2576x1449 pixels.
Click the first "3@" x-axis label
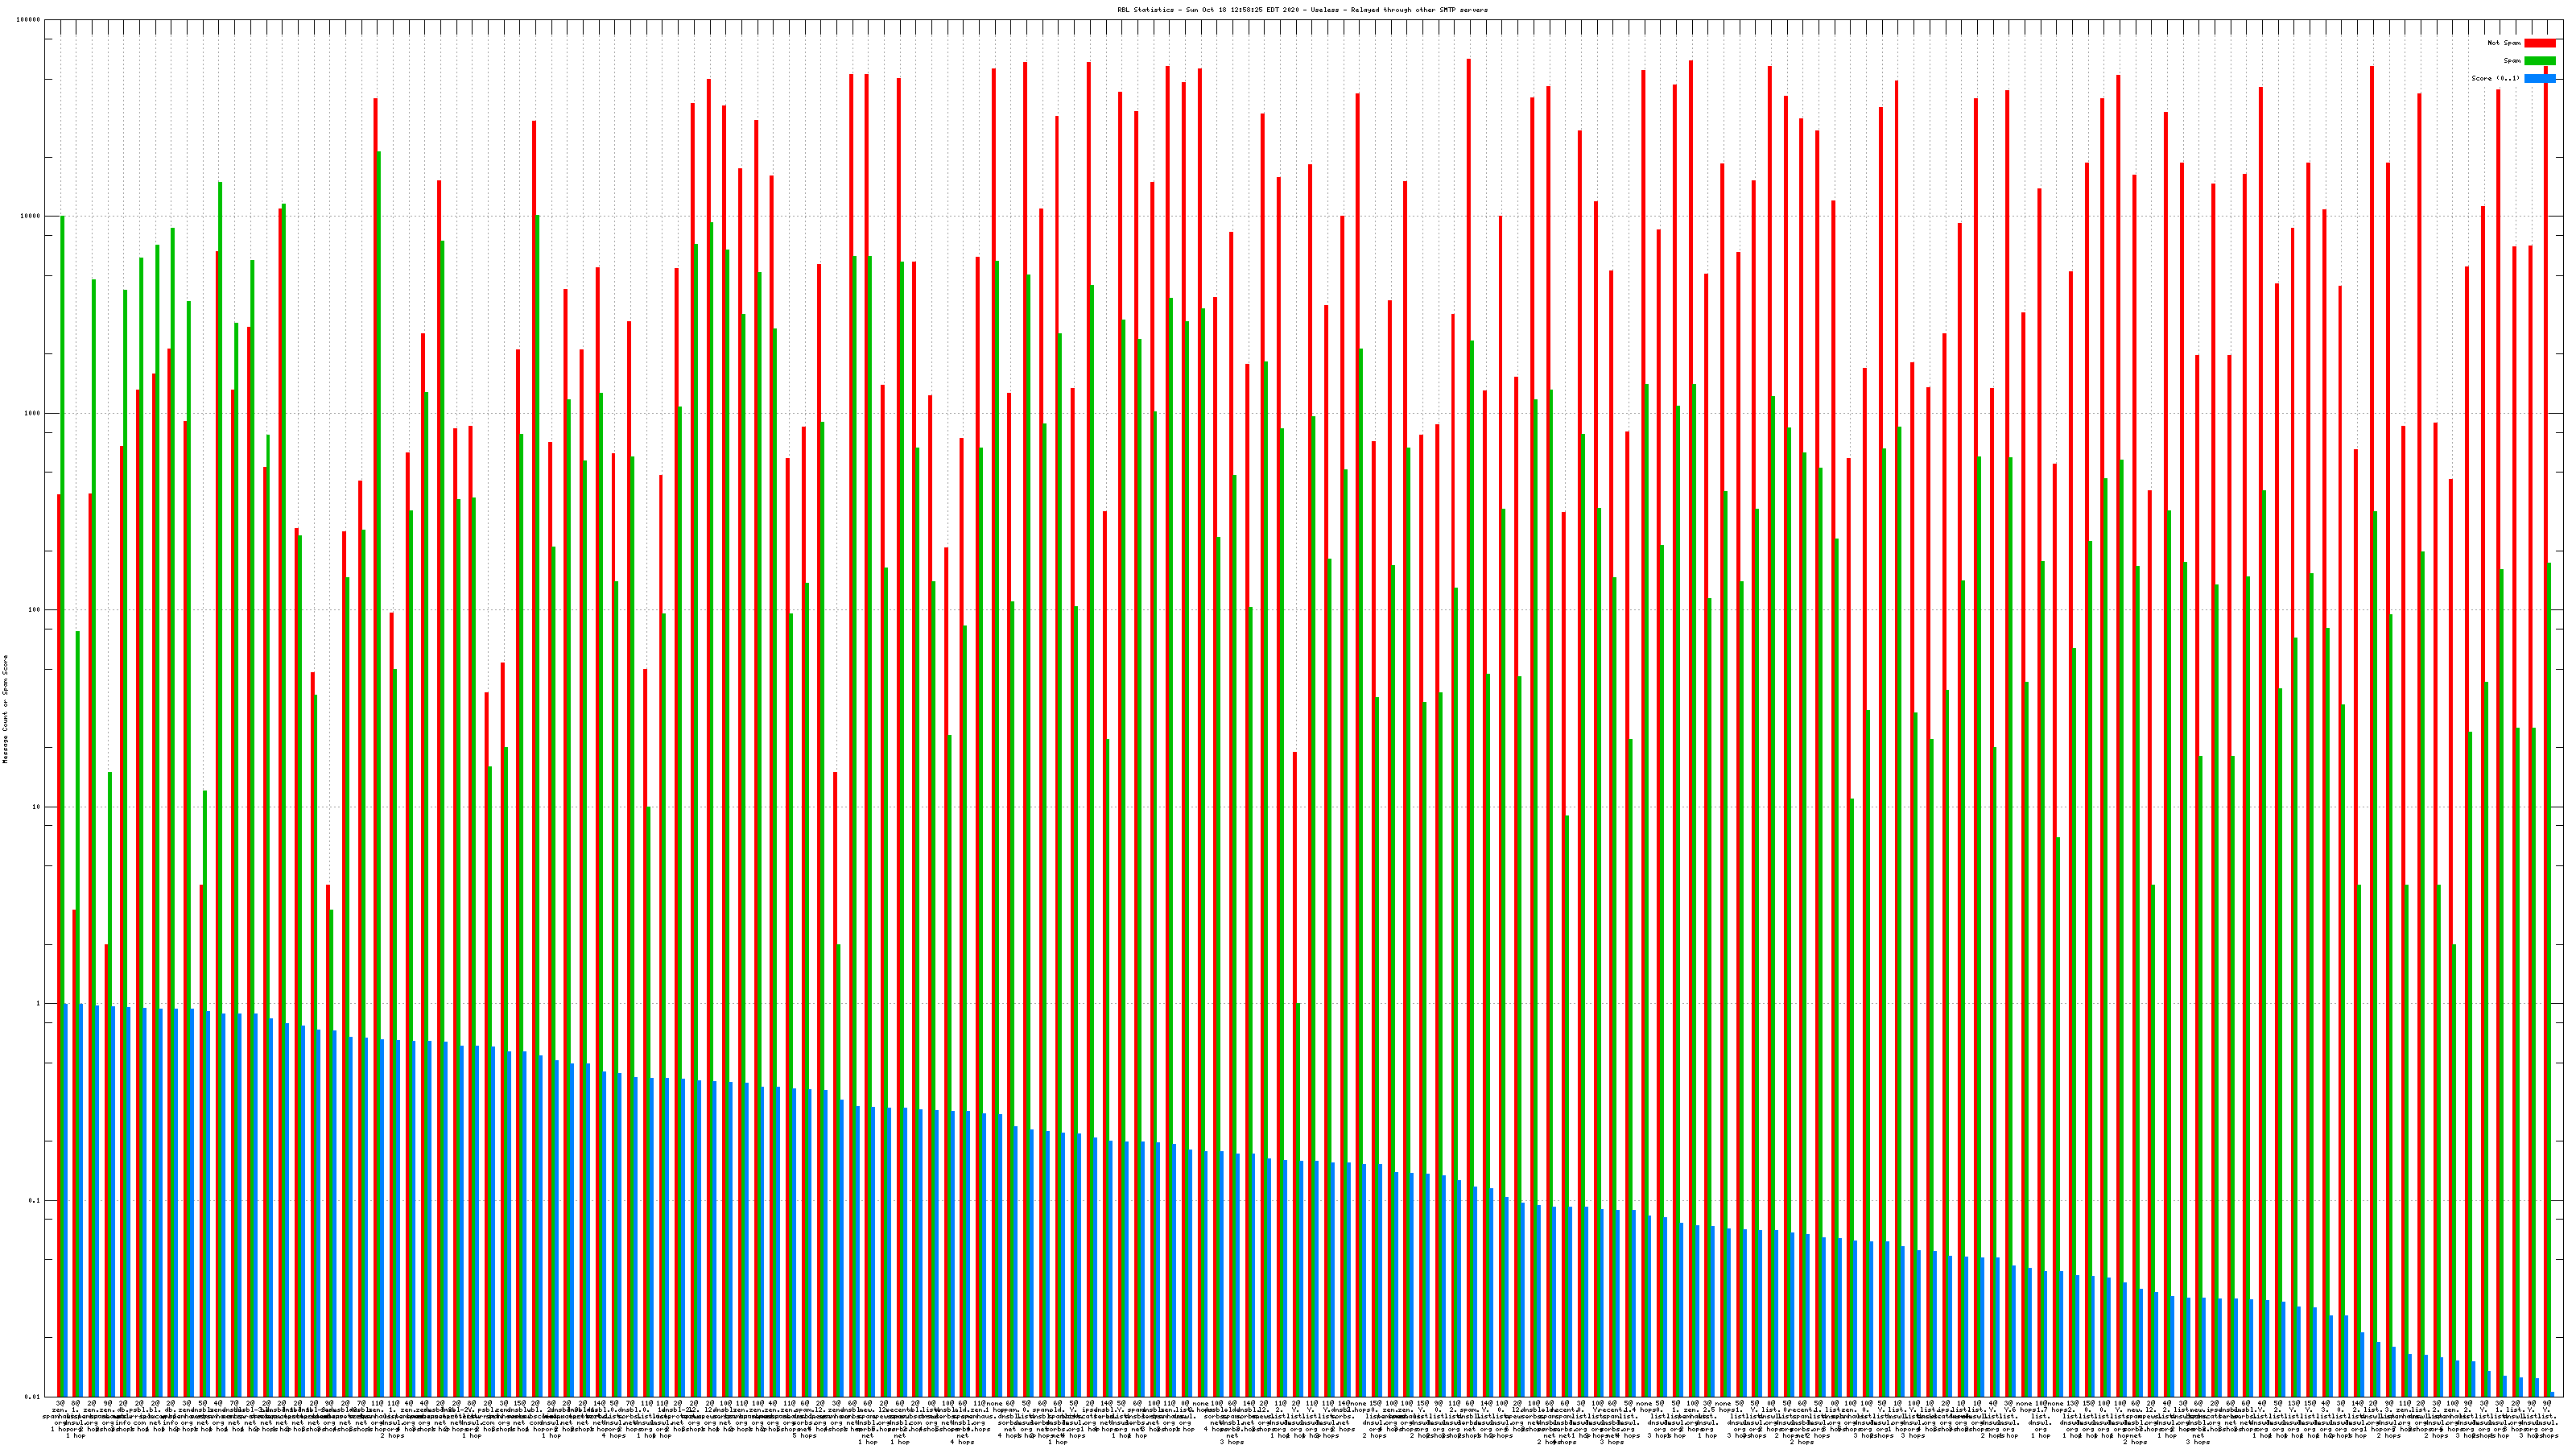click(x=60, y=1405)
